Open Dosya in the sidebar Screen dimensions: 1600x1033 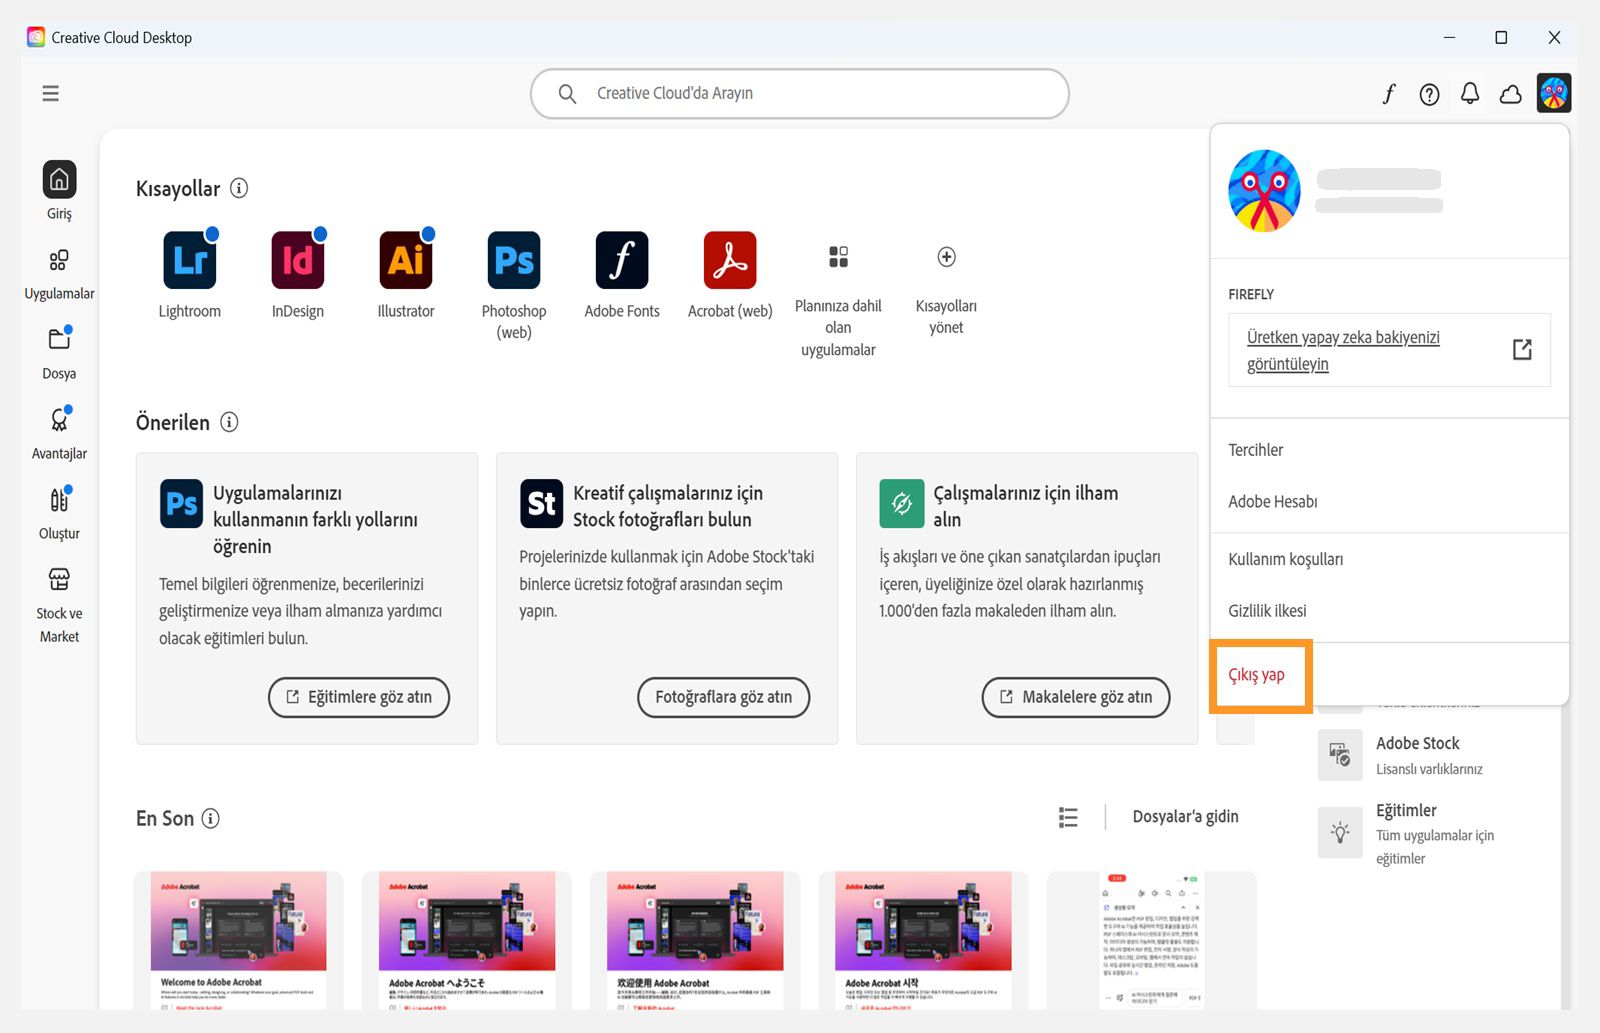(x=59, y=353)
